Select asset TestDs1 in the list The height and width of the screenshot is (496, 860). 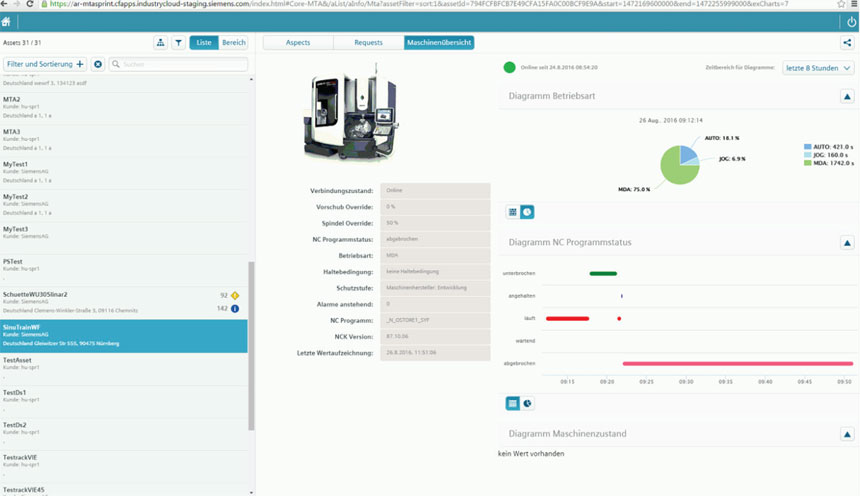pos(124,401)
